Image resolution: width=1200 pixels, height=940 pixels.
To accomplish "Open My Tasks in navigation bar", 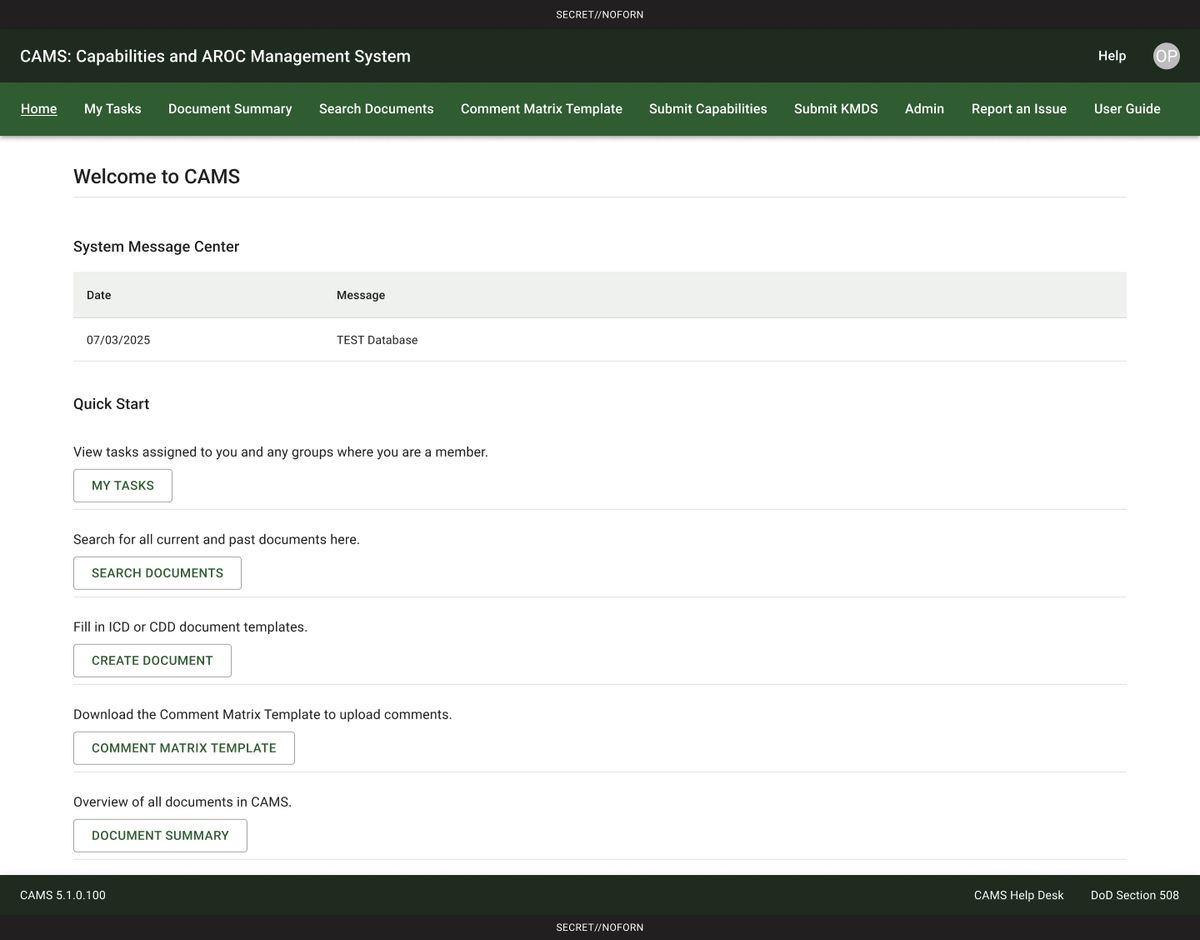I will click(x=112, y=109).
